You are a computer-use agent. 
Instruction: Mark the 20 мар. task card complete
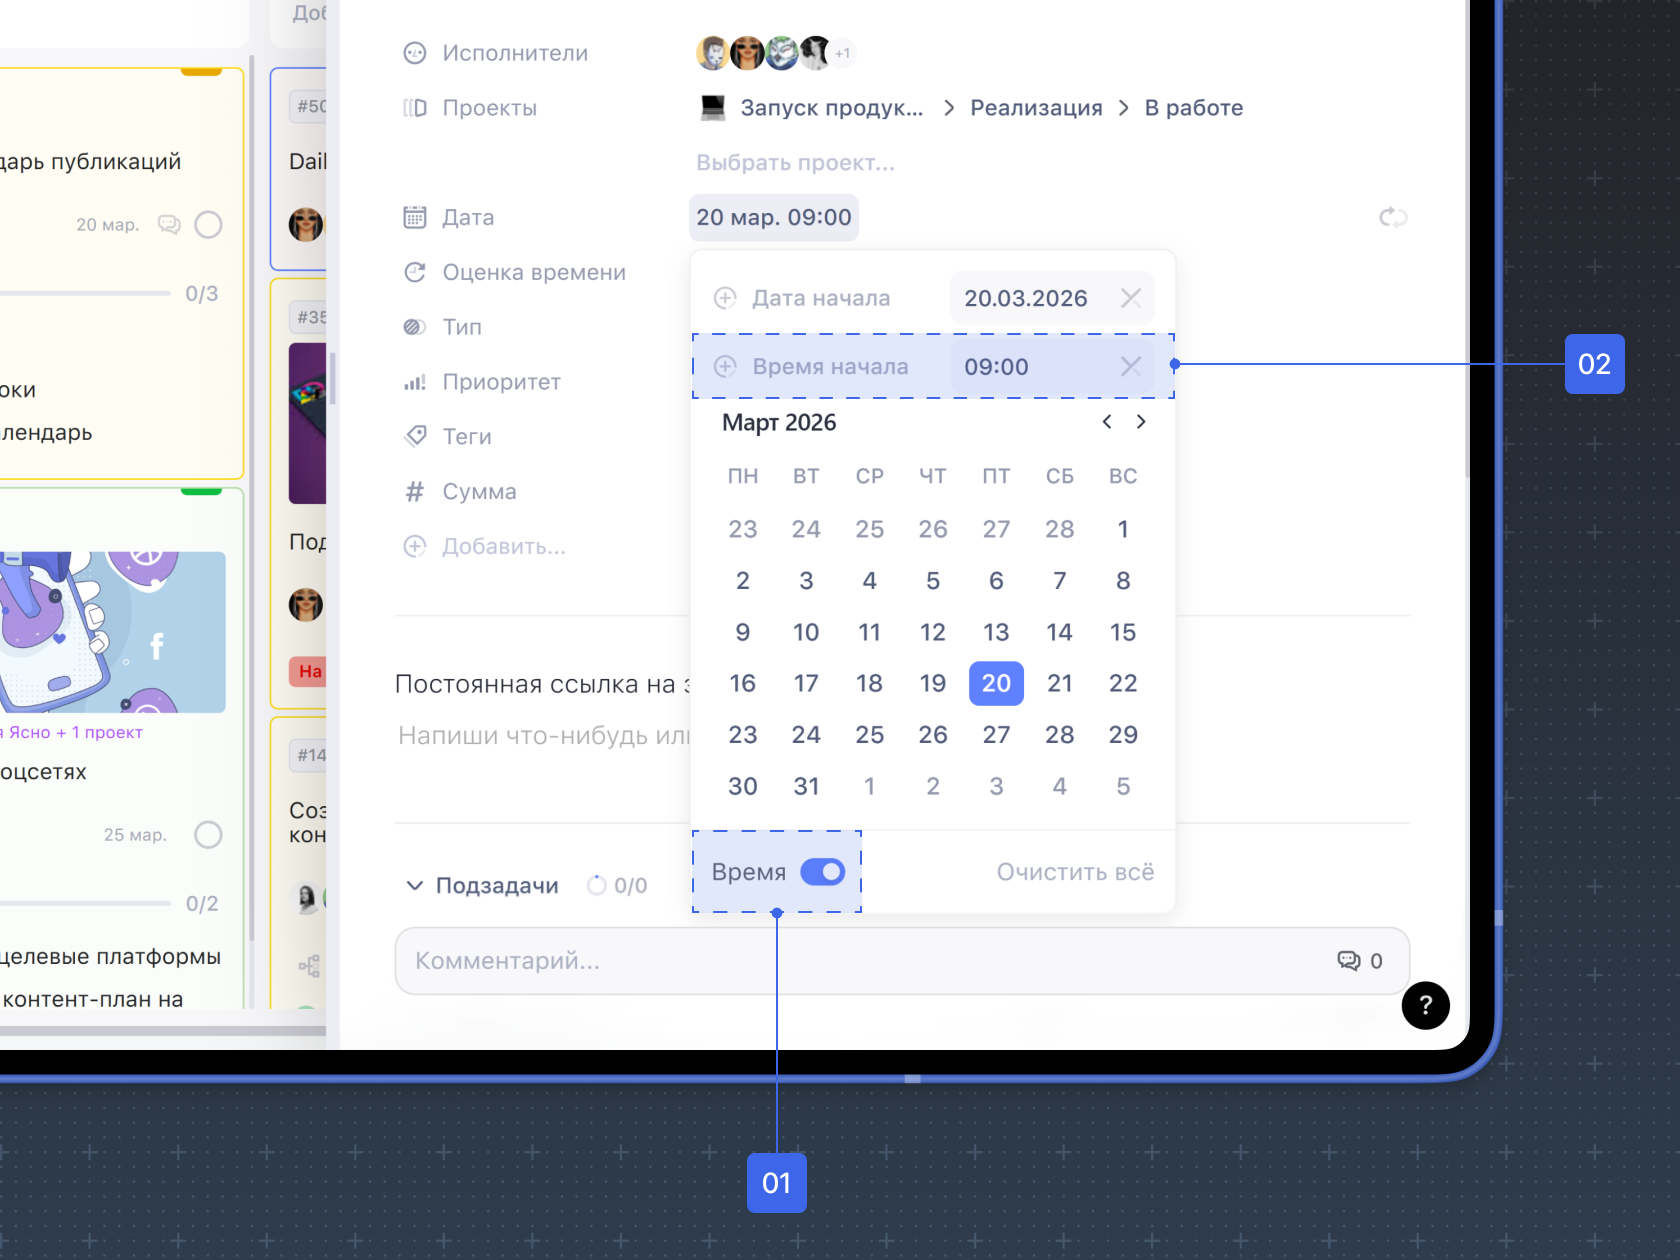tap(208, 225)
